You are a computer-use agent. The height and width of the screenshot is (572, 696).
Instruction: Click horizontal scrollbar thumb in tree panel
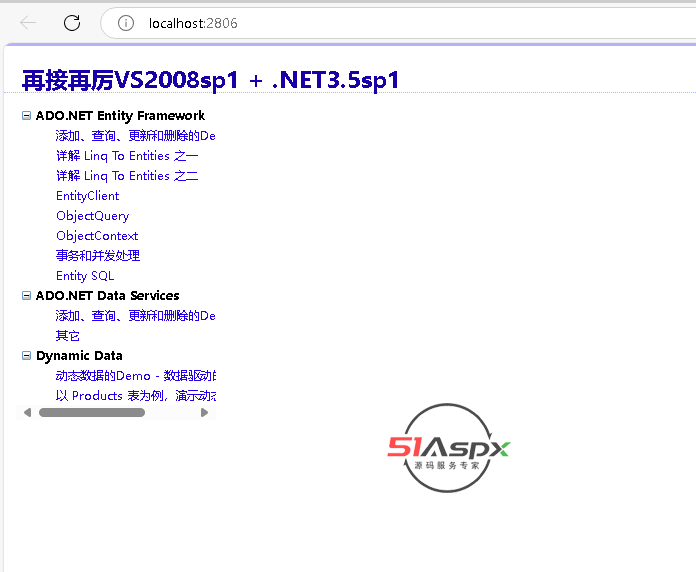(x=92, y=413)
